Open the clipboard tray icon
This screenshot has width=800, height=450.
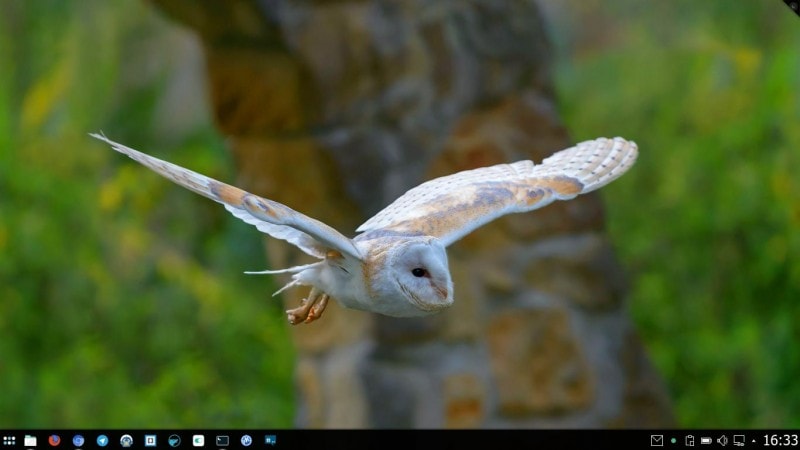pyautogui.click(x=690, y=440)
